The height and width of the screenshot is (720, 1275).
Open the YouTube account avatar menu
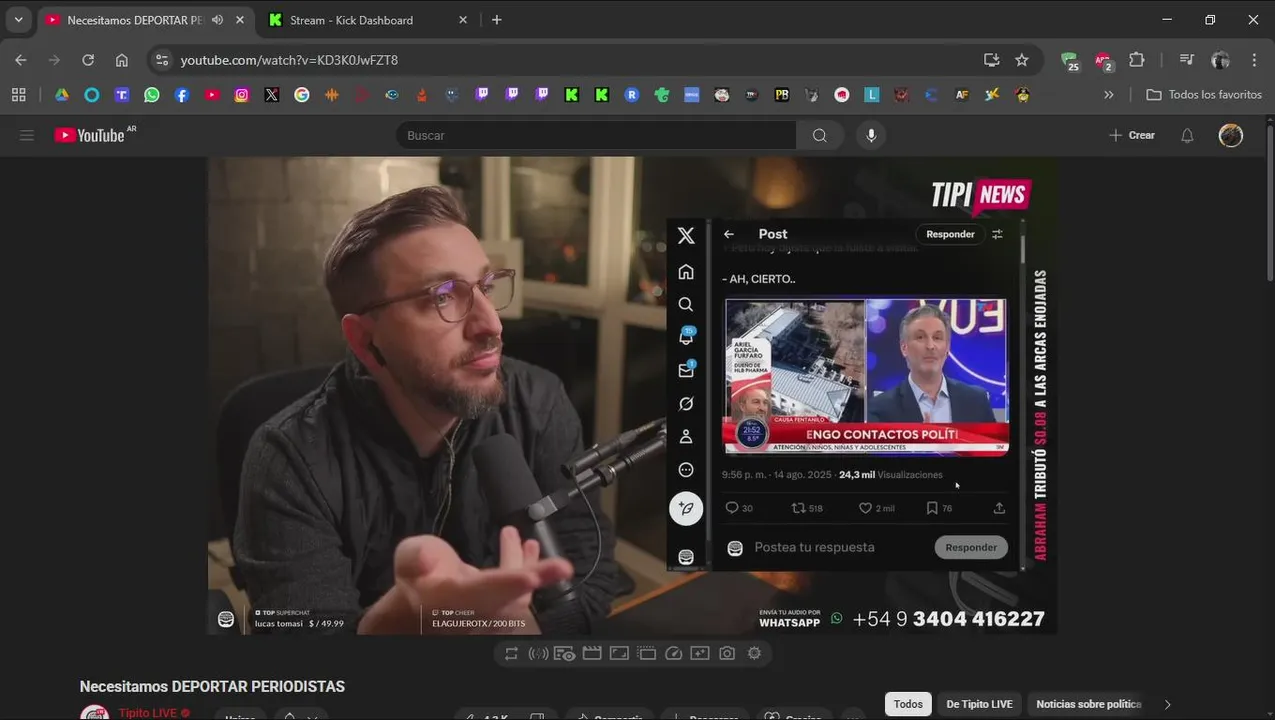[x=1231, y=135]
